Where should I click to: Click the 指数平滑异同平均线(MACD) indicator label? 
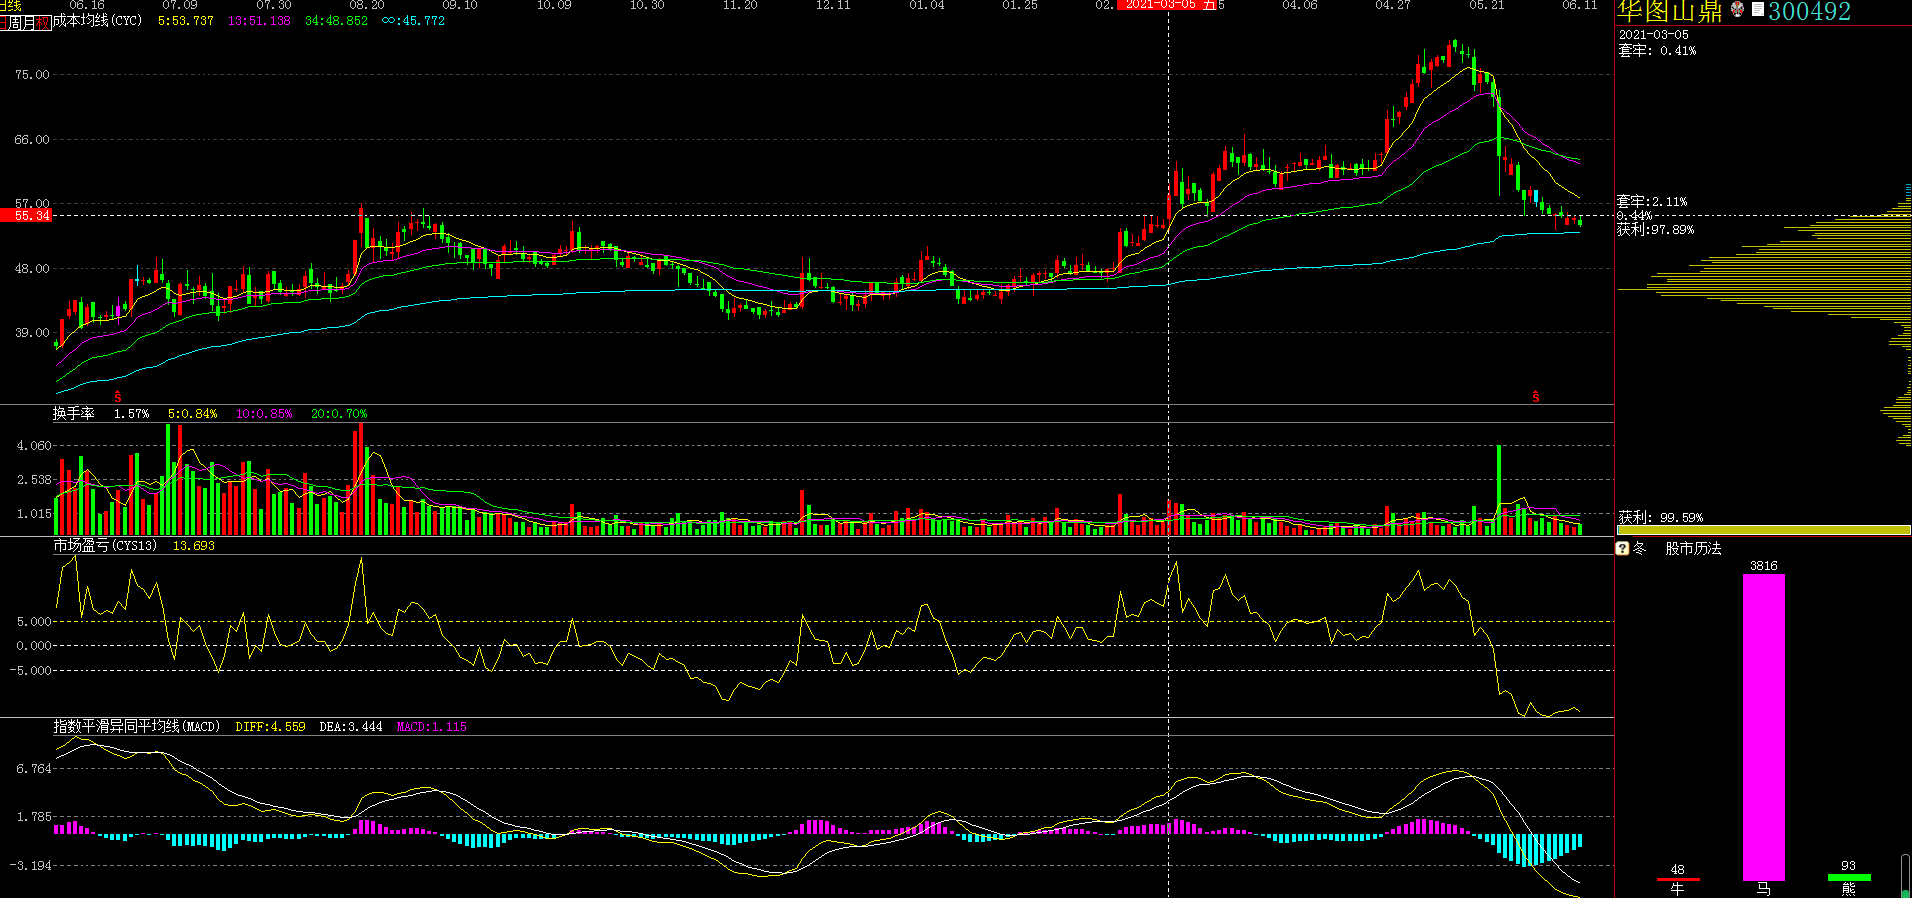point(136,726)
